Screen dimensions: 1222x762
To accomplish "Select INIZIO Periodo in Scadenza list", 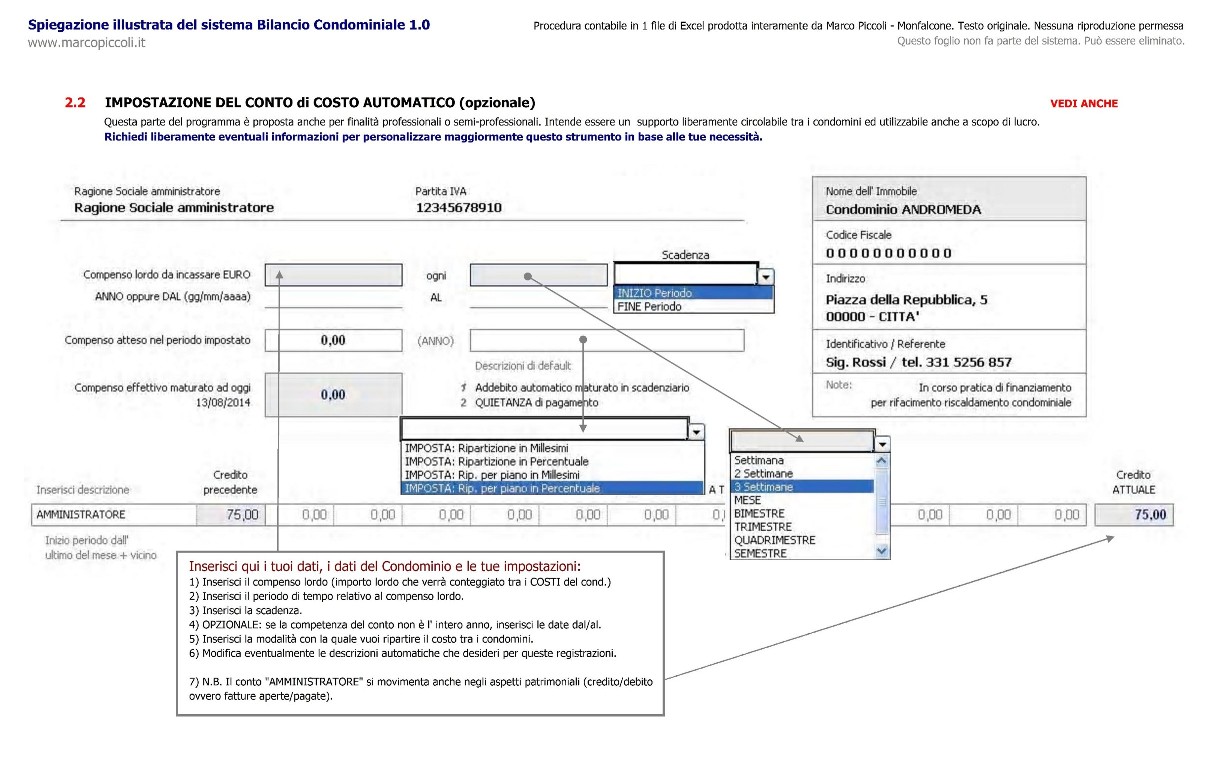I will (x=694, y=293).
